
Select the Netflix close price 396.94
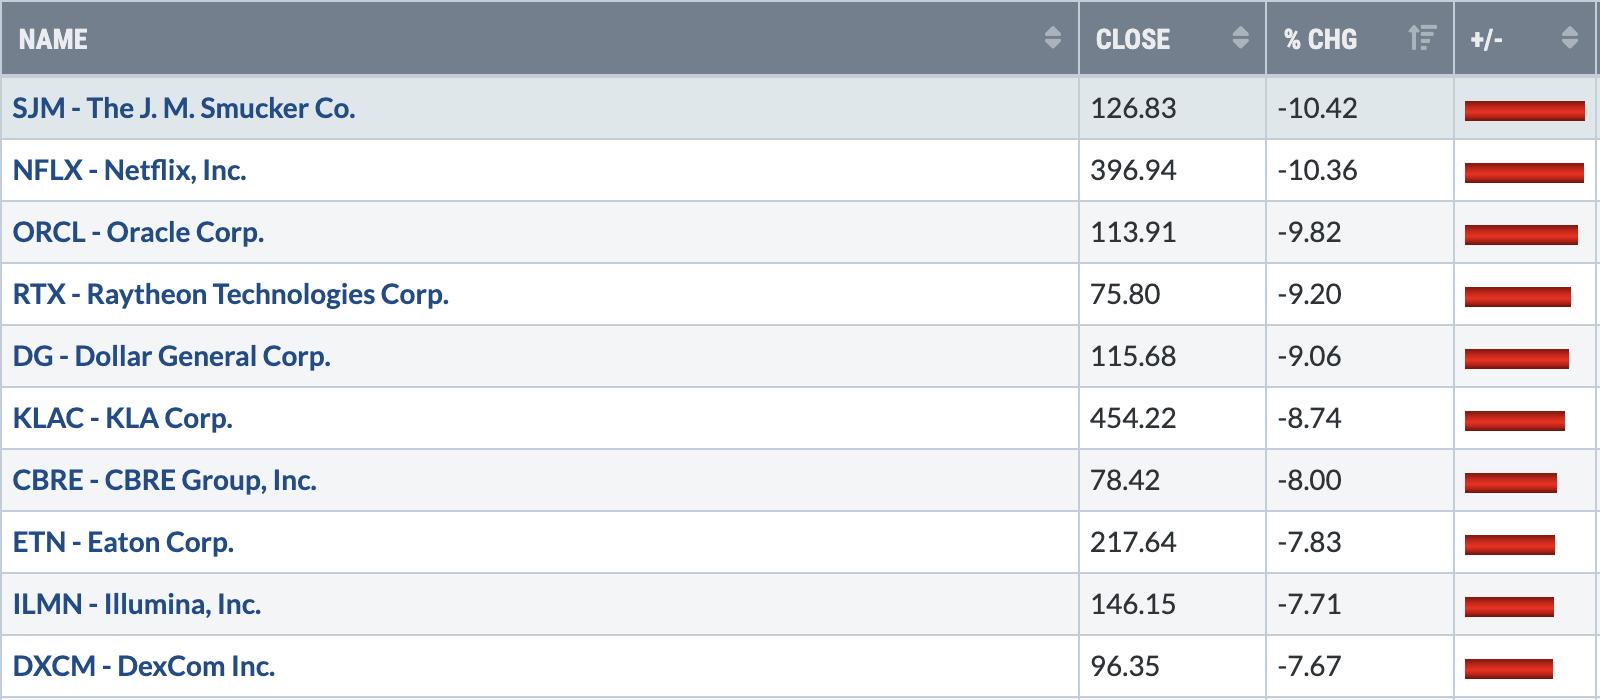(1133, 170)
